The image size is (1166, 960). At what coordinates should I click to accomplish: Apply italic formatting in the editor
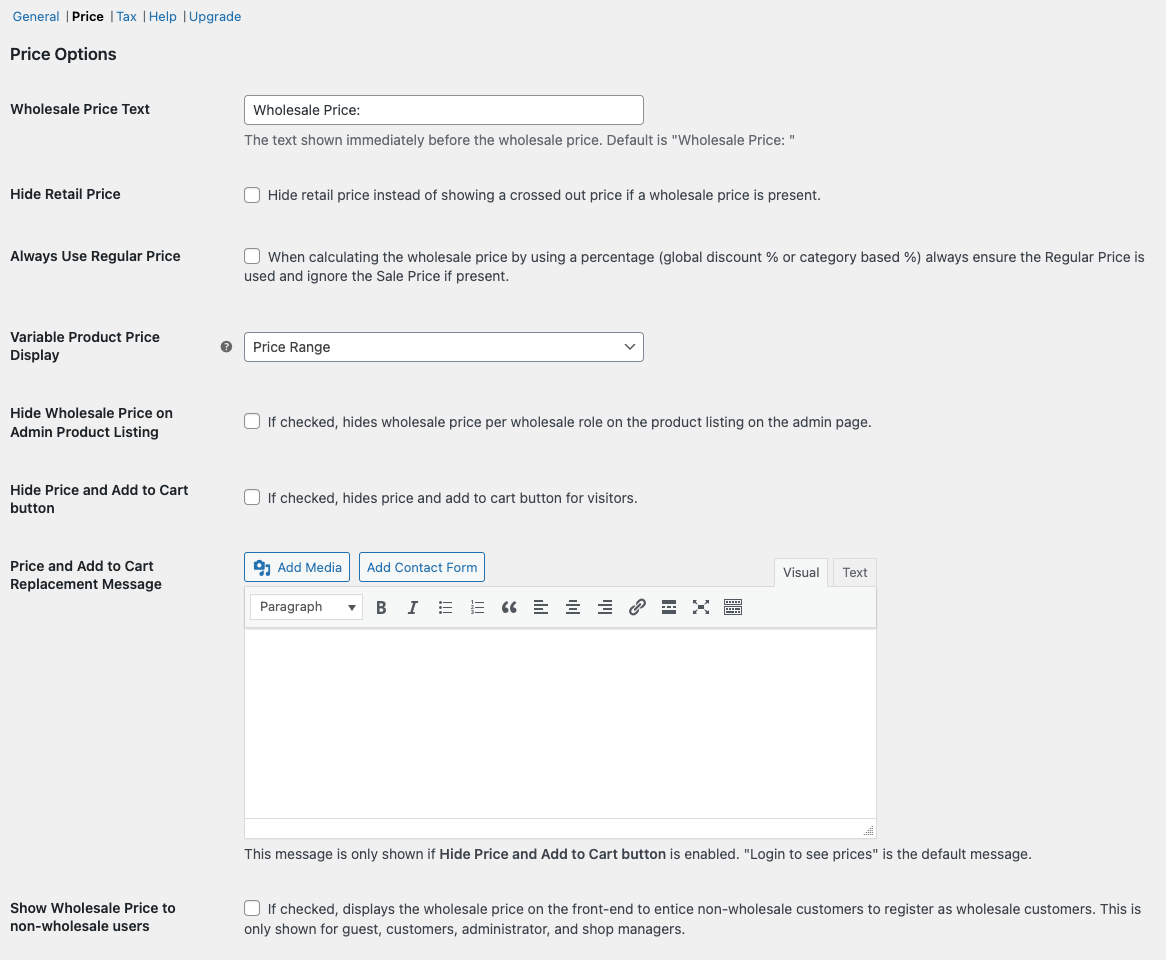(x=413, y=607)
